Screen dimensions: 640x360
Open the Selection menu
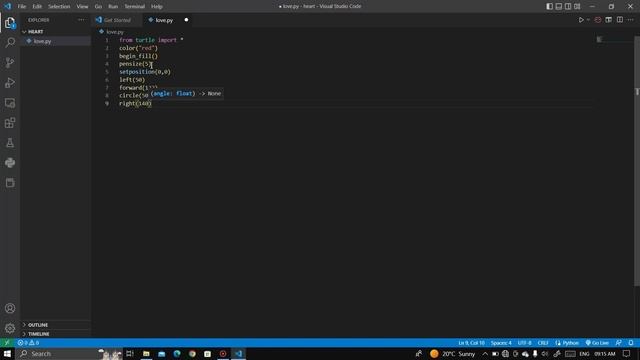click(x=59, y=7)
